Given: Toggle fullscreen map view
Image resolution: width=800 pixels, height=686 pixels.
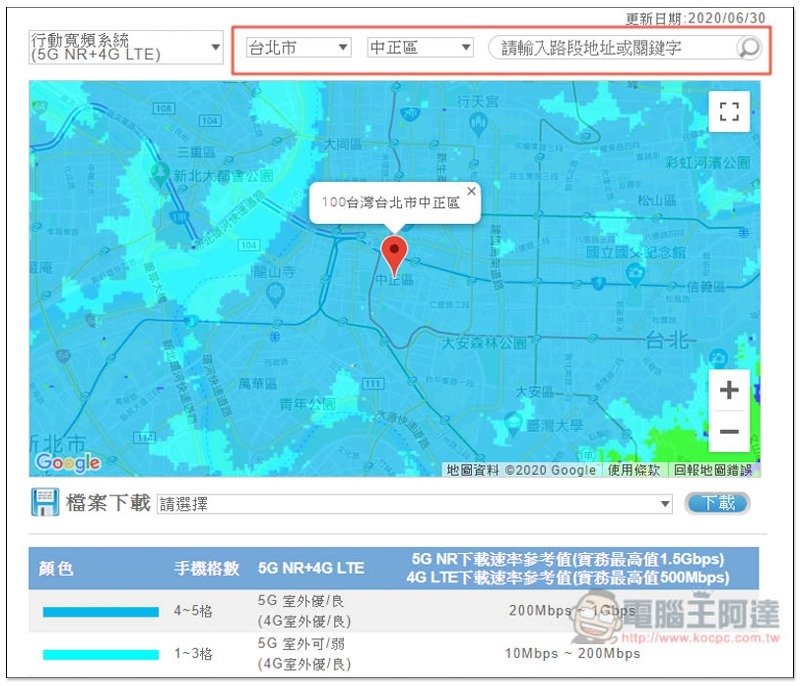Looking at the screenshot, I should pos(728,112).
